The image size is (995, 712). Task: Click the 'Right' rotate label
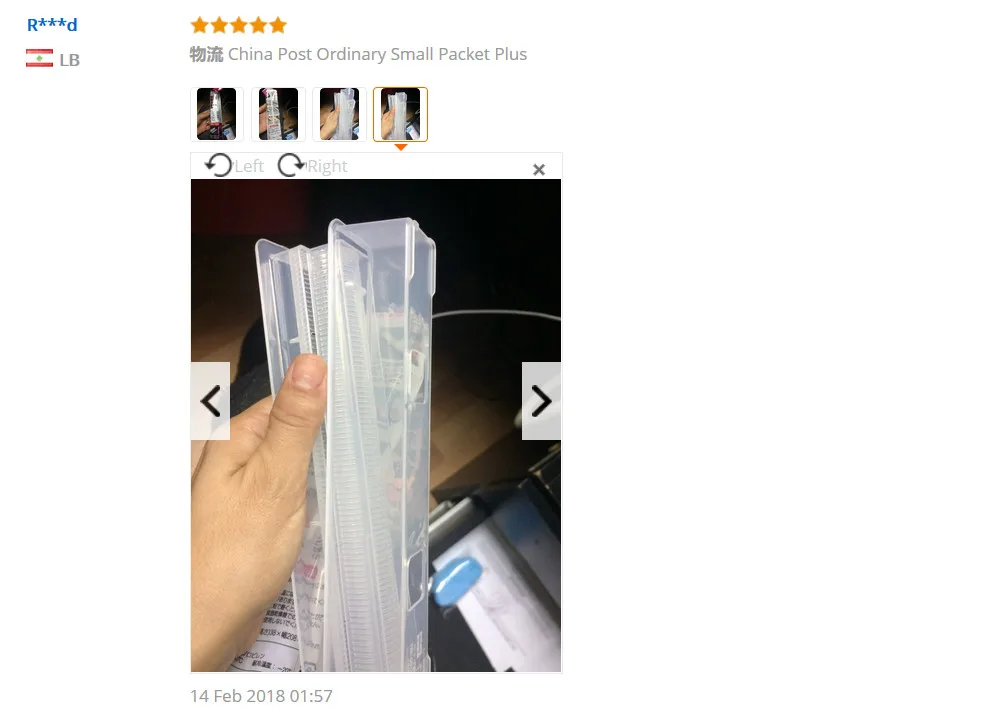coord(327,166)
